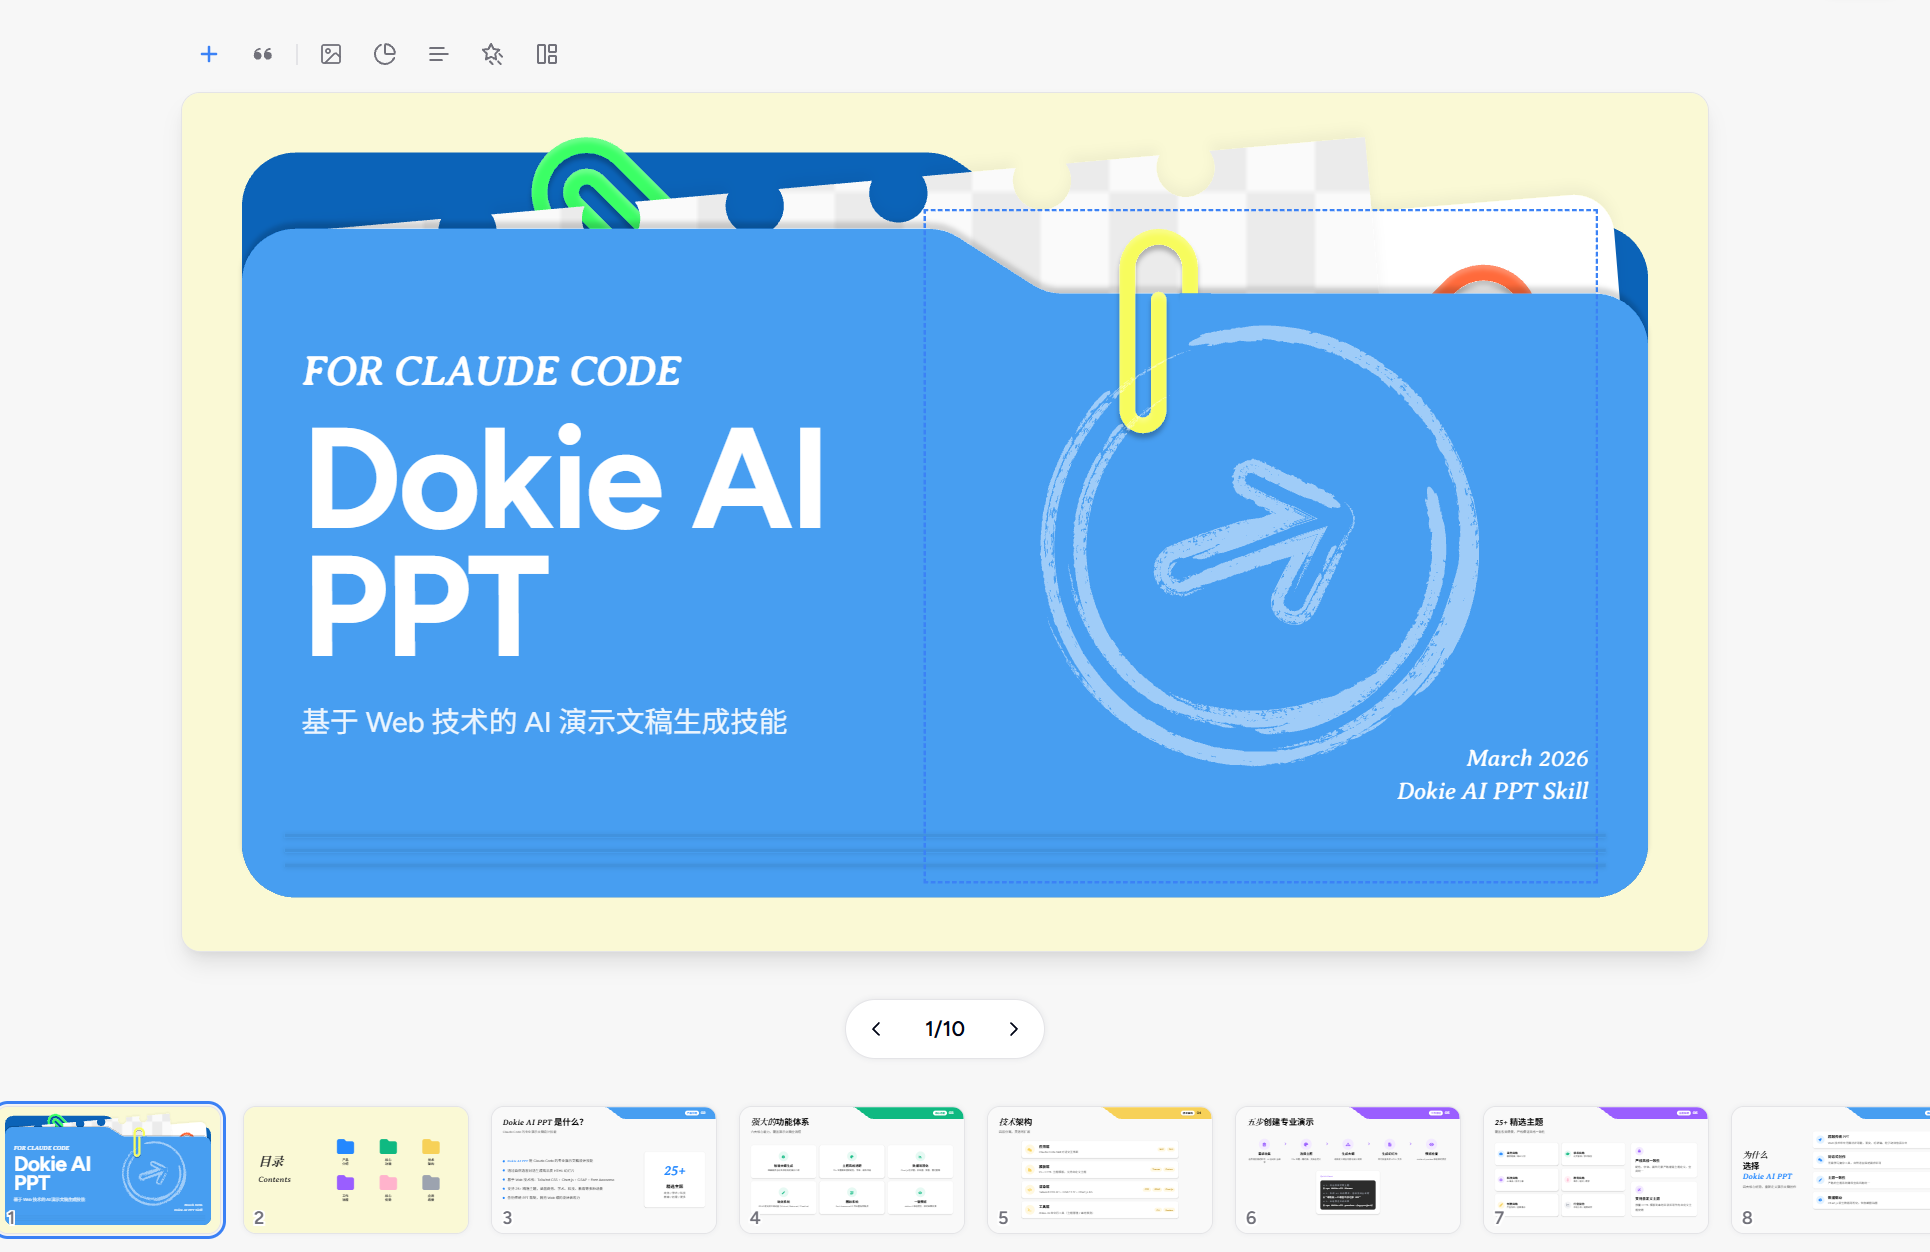Open slide 6 thumbnail
This screenshot has height=1252, width=1930.
[x=1348, y=1169]
